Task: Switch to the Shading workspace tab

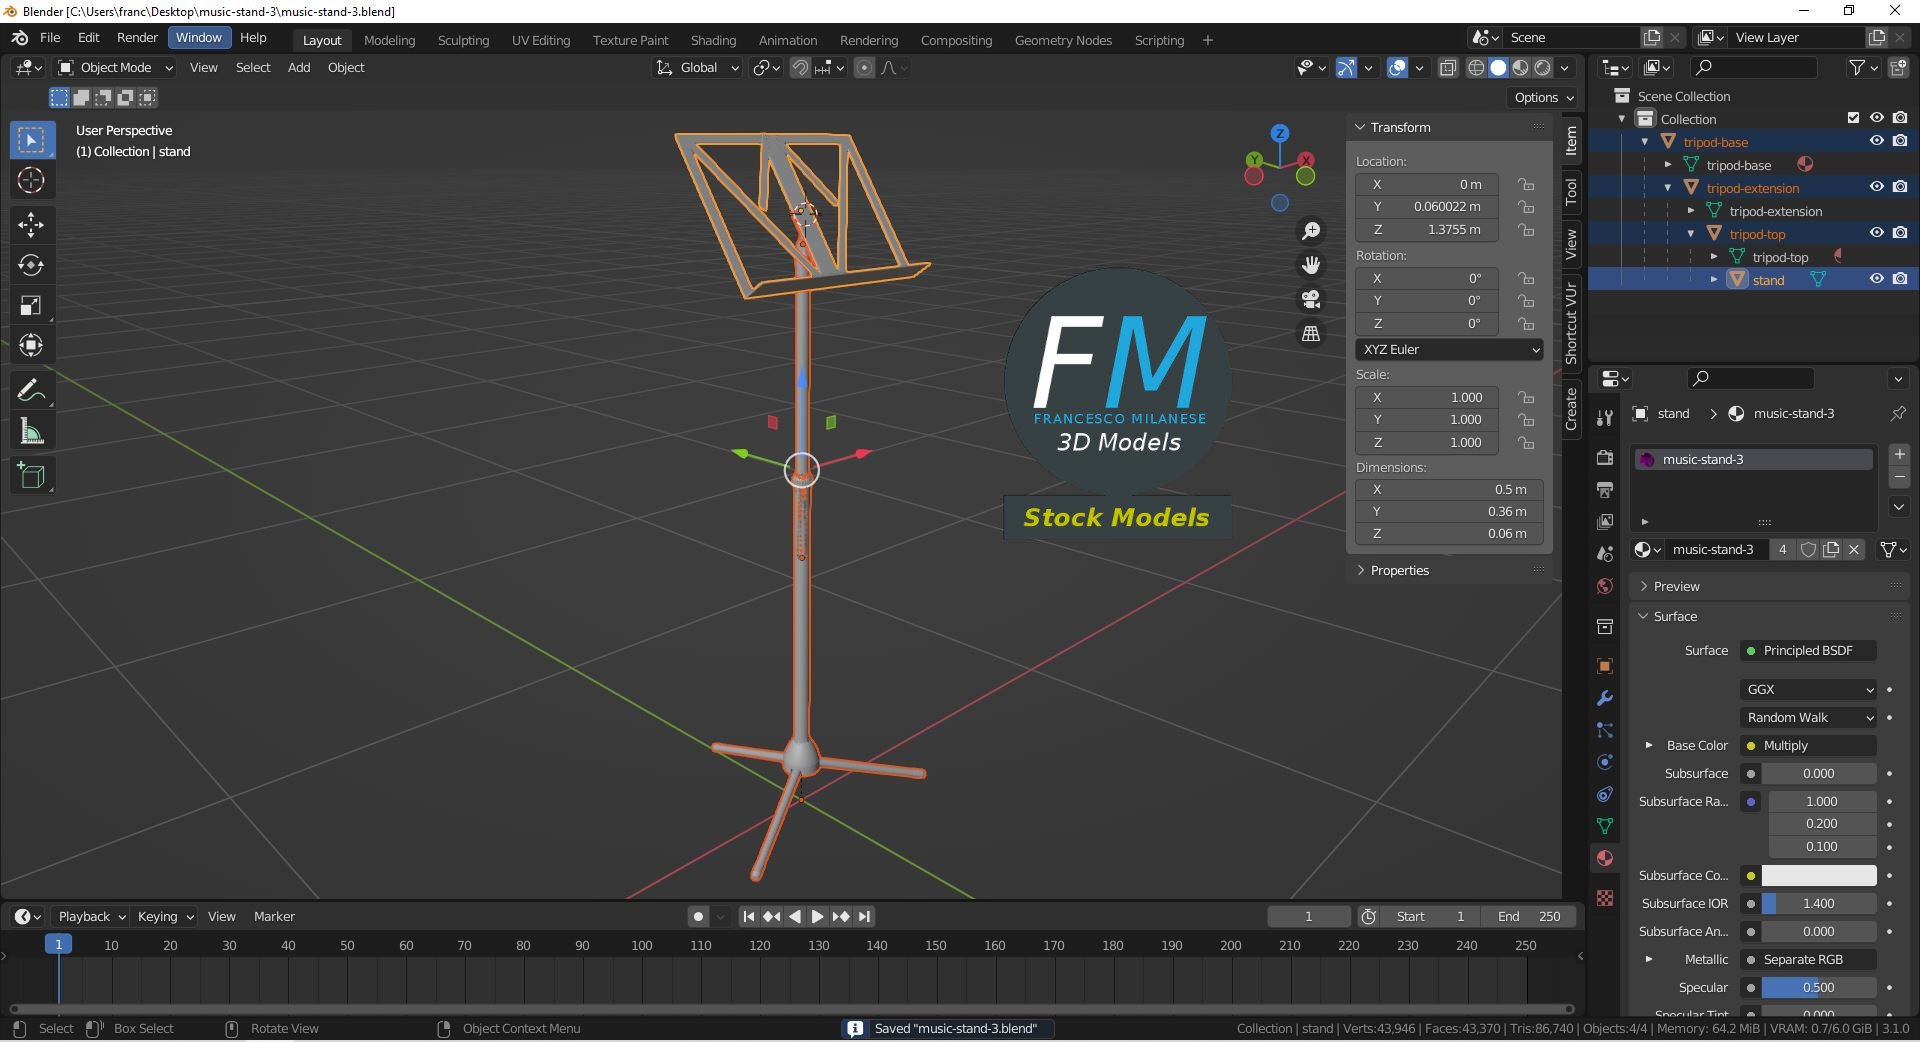Action: point(713,40)
